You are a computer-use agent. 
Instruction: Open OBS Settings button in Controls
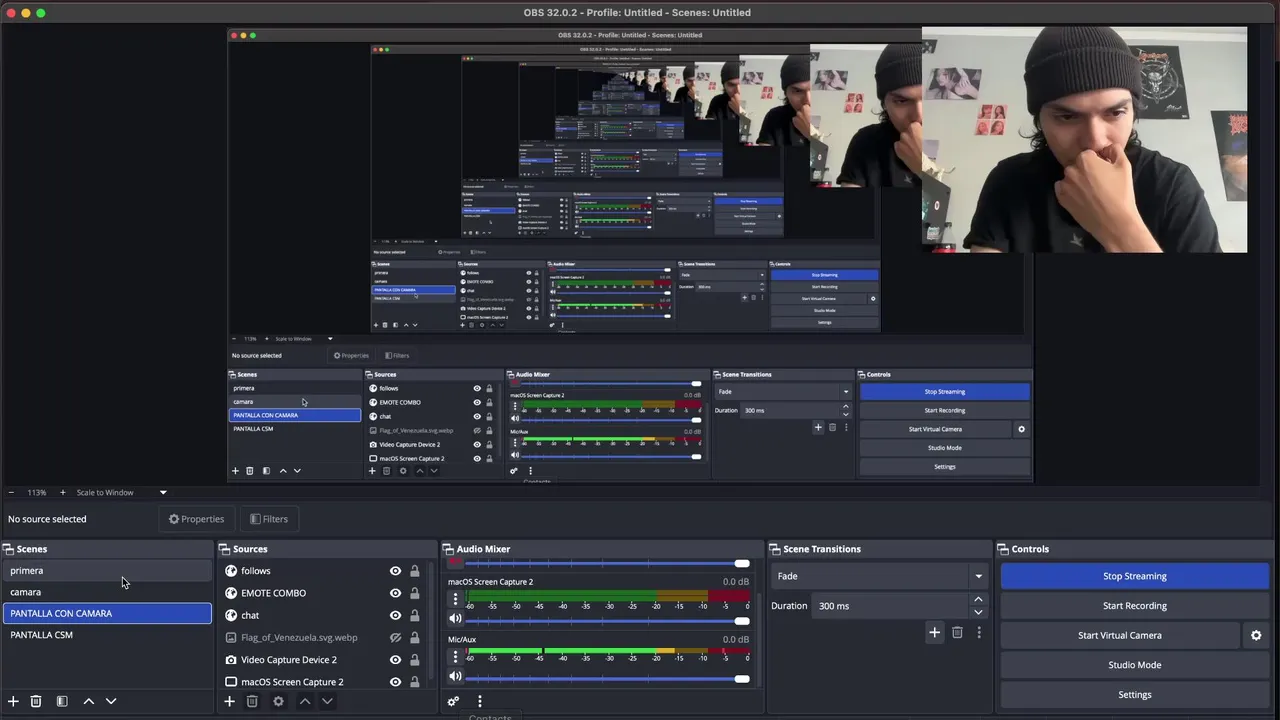1134,695
